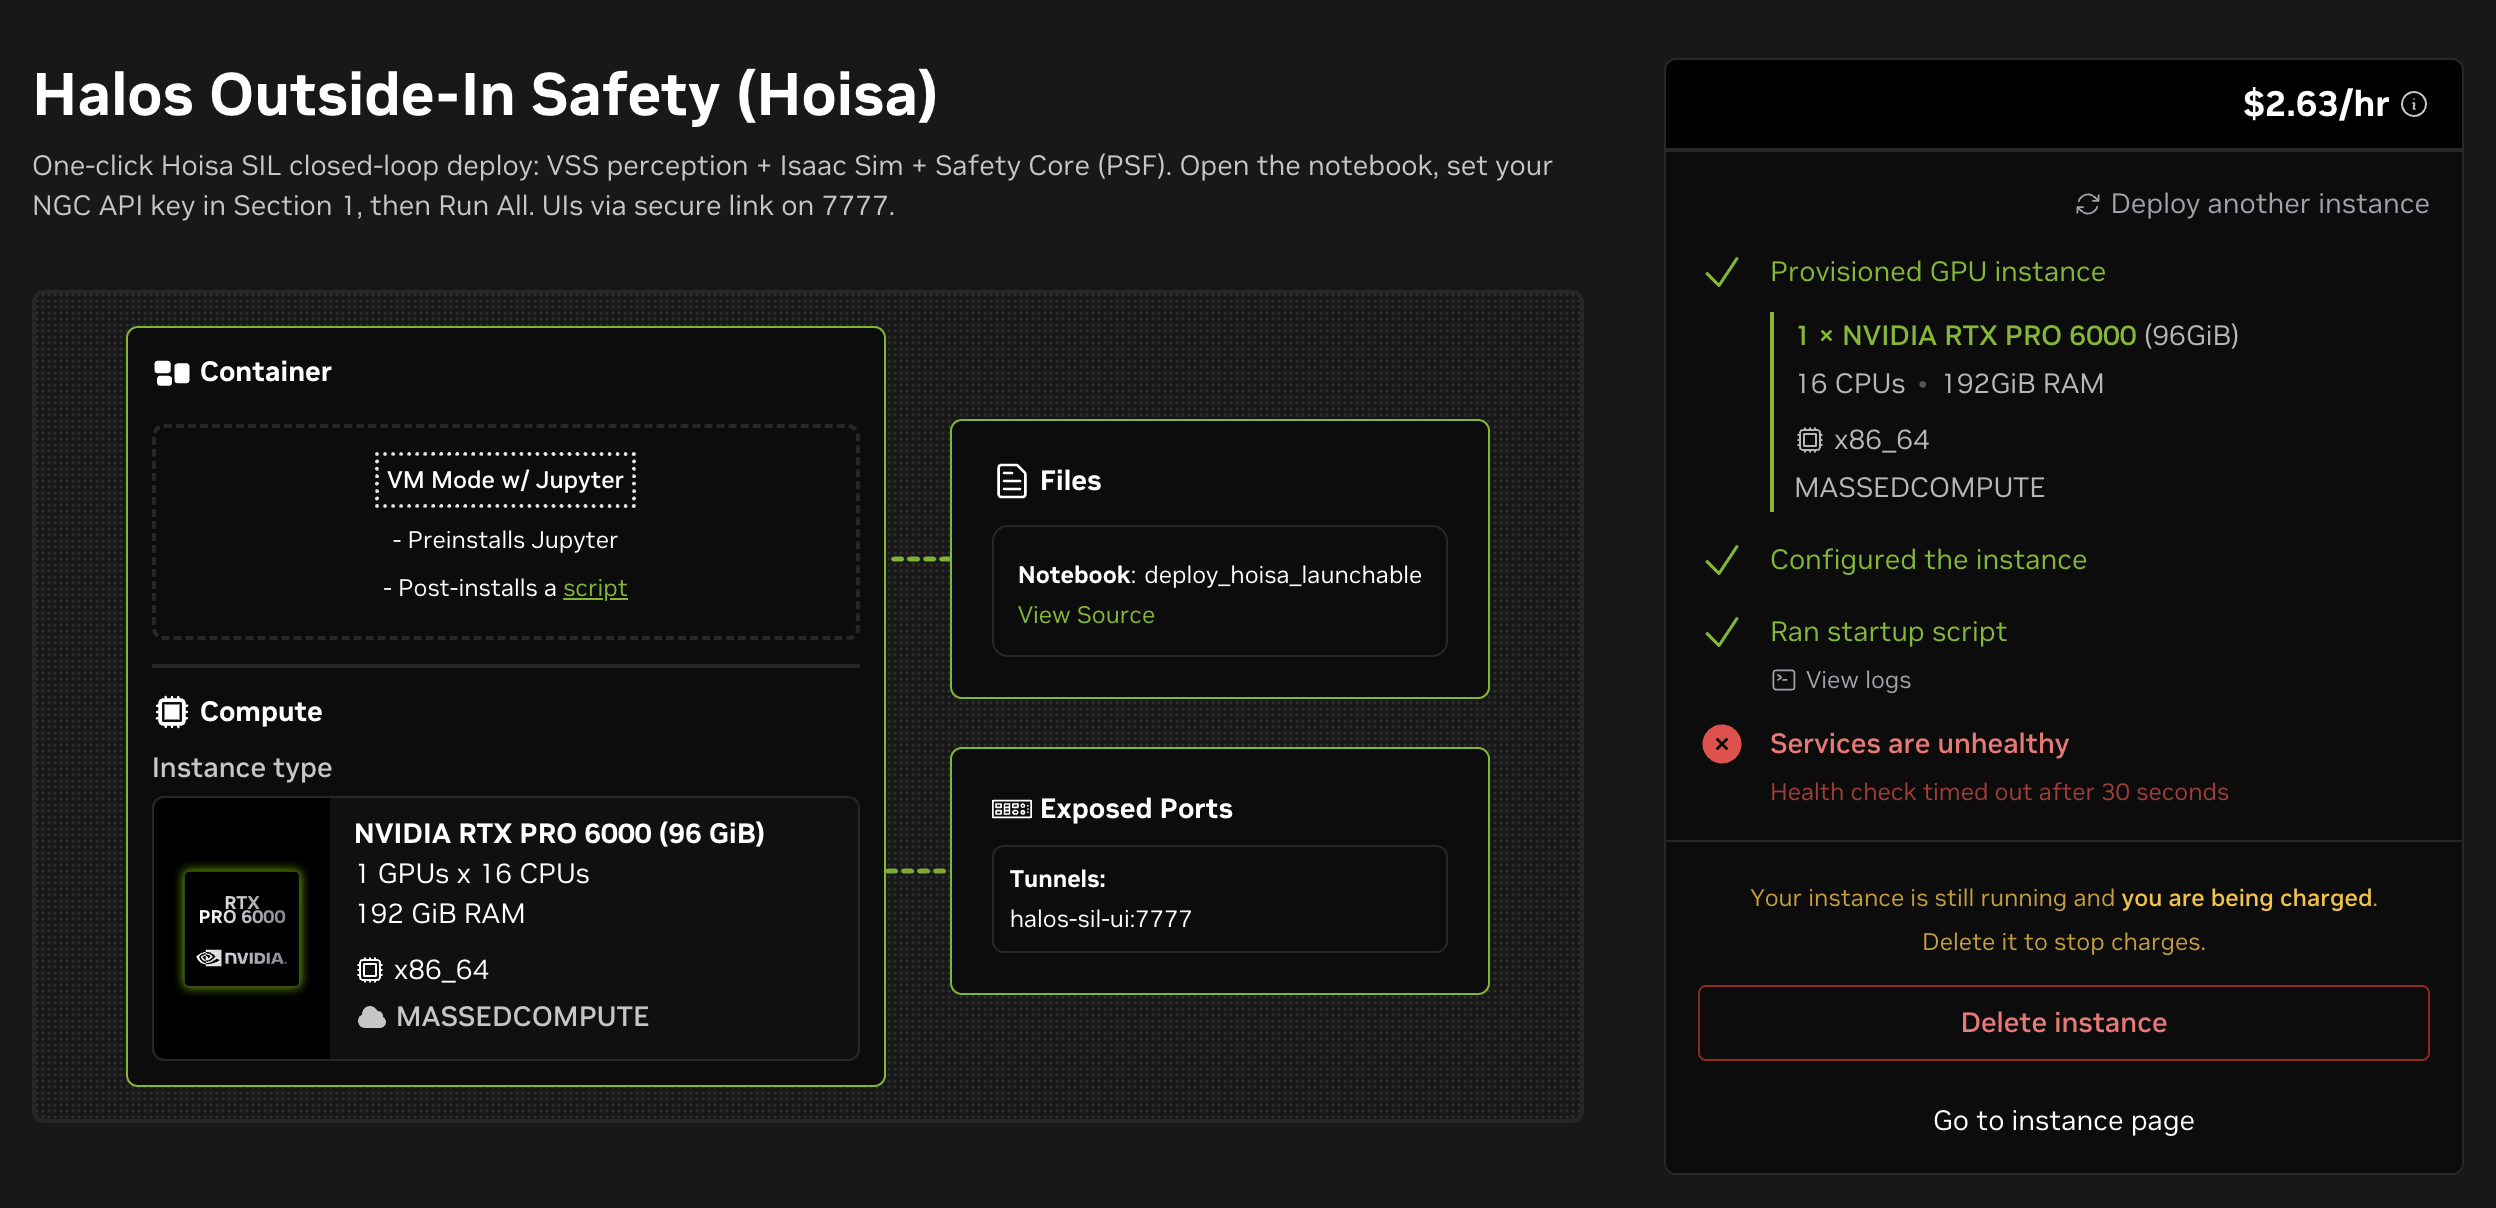Image resolution: width=2496 pixels, height=1208 pixels.
Task: Click the chip icon beside x86_64 in Compute
Action: click(370, 970)
